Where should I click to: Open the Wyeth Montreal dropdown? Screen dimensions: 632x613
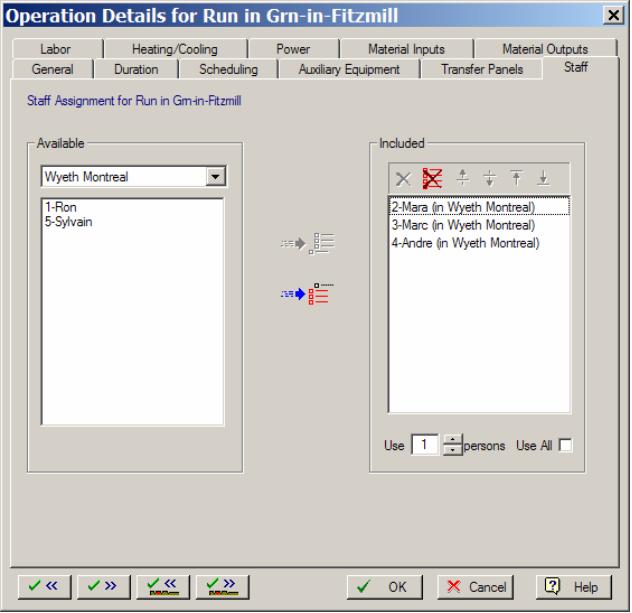[x=214, y=177]
